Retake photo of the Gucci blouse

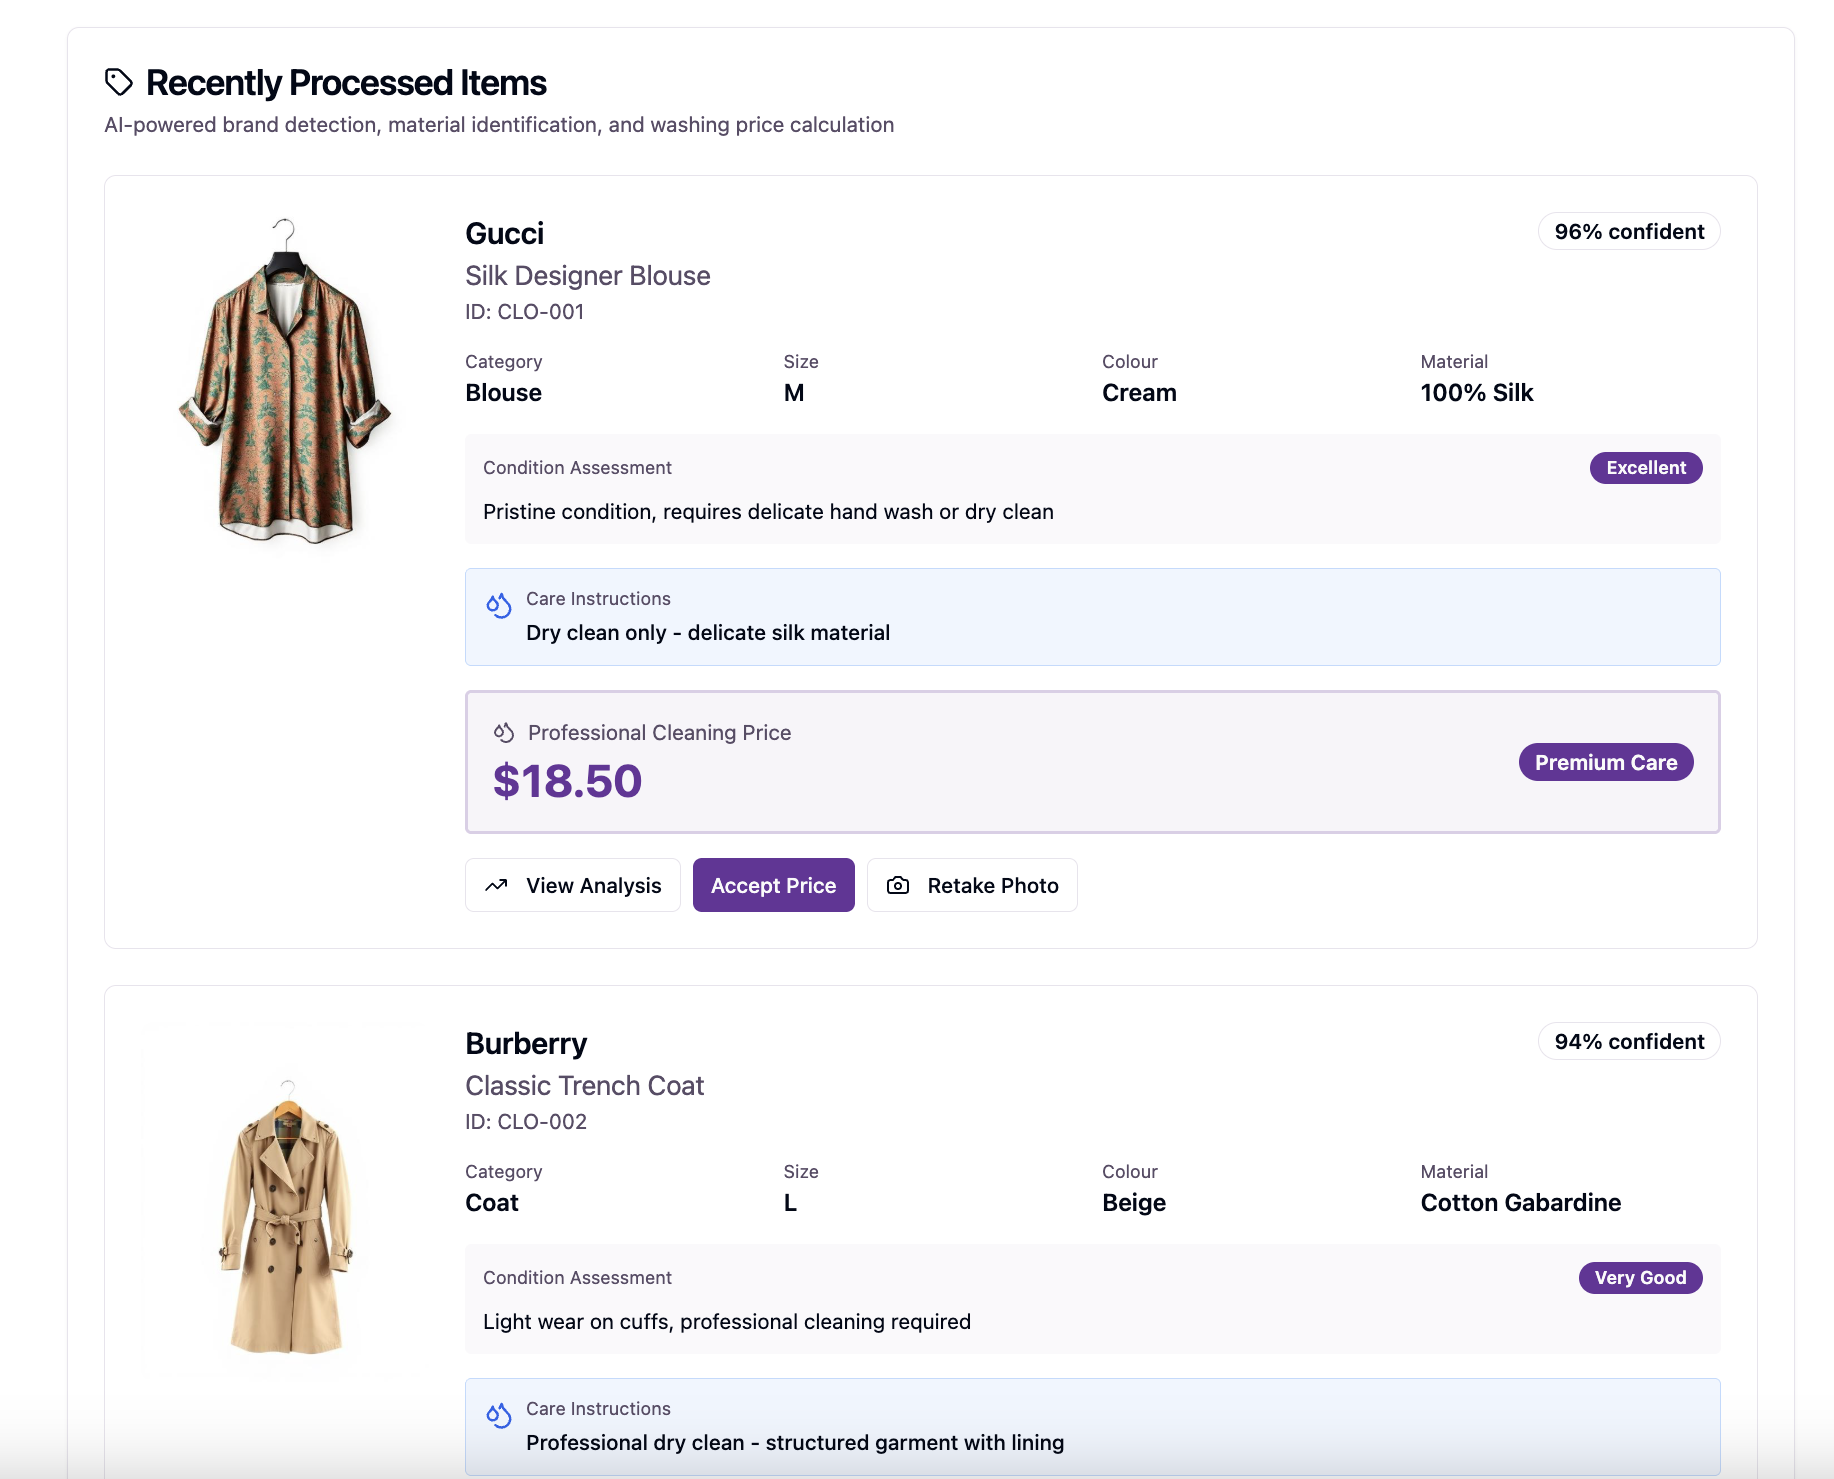pyautogui.click(x=972, y=885)
